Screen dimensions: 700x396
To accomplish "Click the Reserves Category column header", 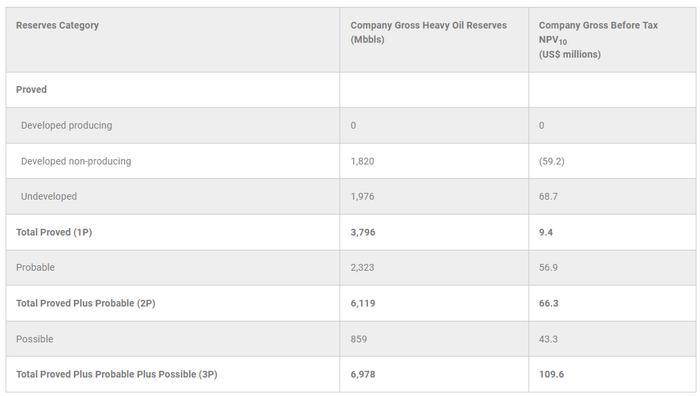I will (57, 25).
